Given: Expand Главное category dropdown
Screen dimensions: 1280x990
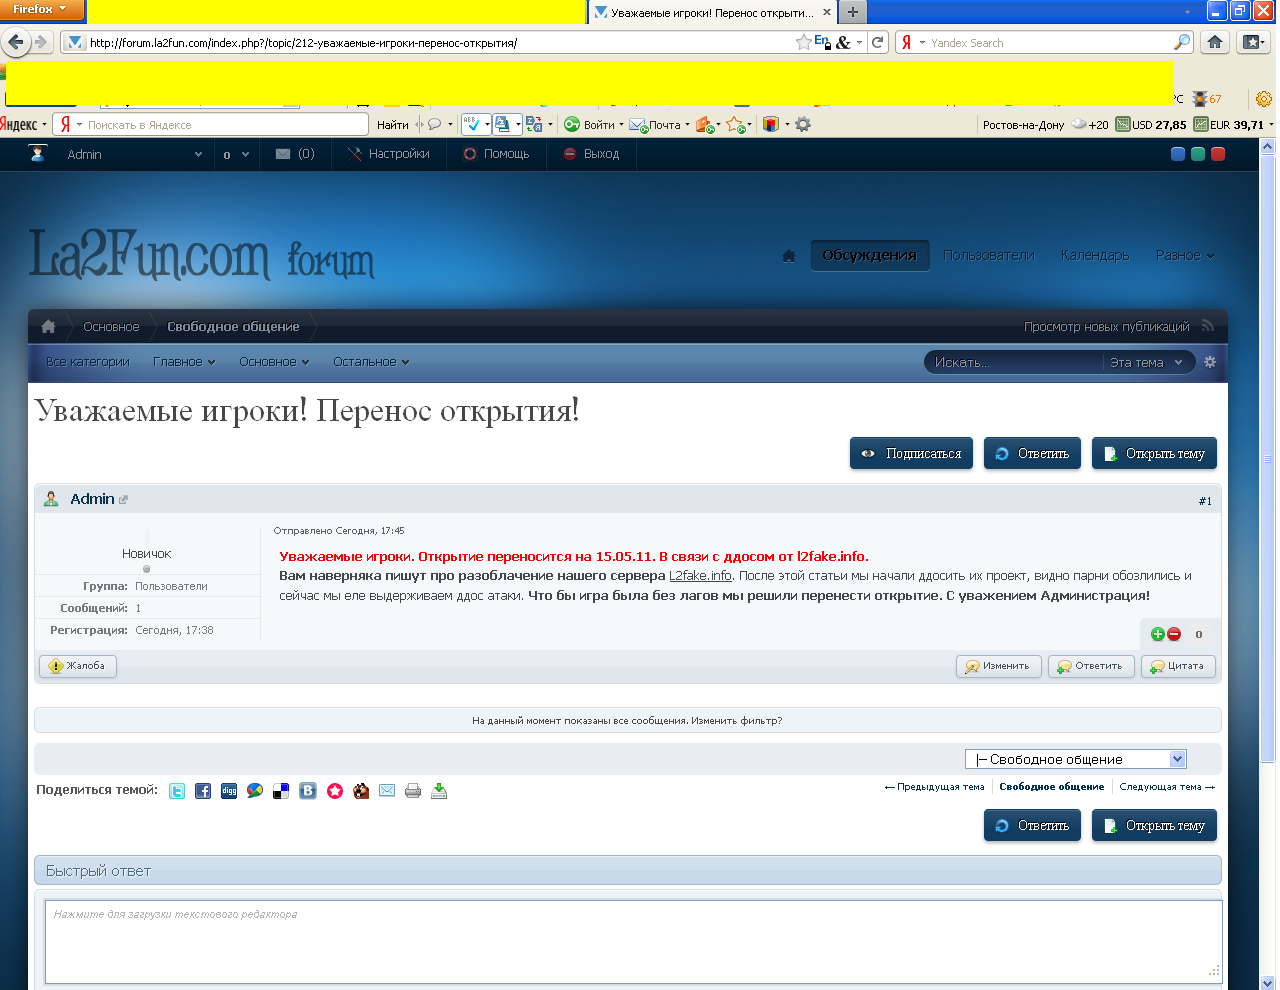Looking at the screenshot, I should (184, 362).
